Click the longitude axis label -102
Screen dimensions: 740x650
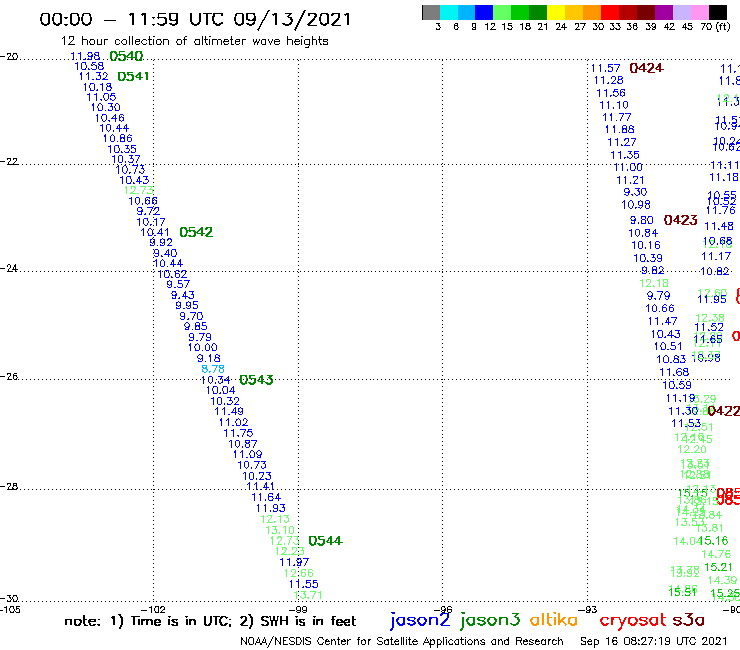pos(153,609)
